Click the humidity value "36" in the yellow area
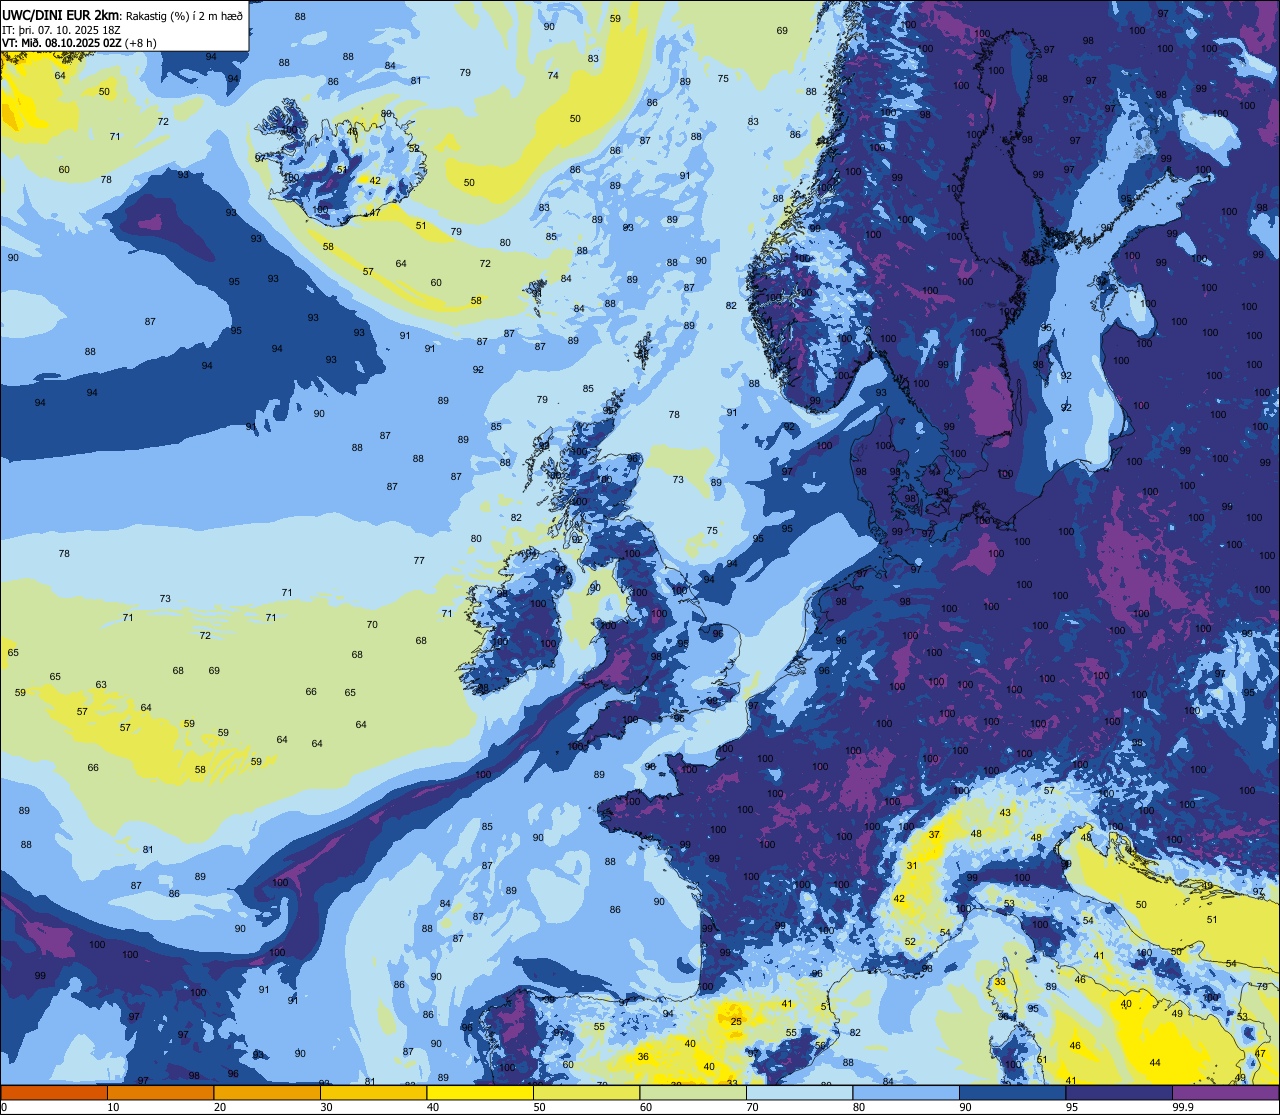The image size is (1280, 1115). [643, 1057]
